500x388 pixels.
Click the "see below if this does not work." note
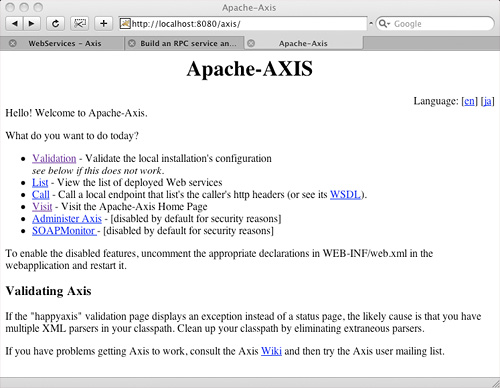pos(98,171)
